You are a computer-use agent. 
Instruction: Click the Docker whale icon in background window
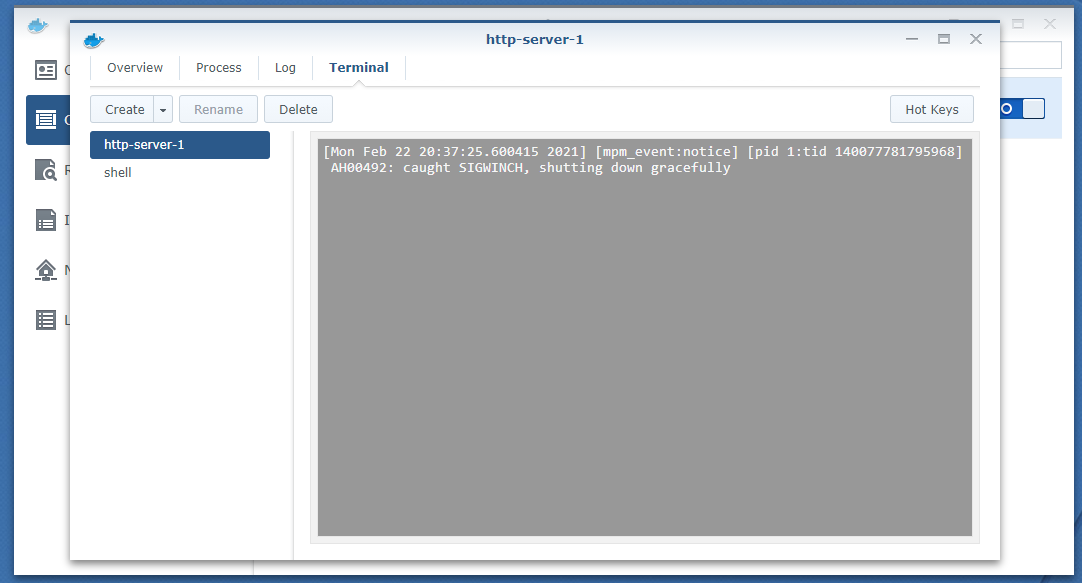pyautogui.click(x=38, y=26)
